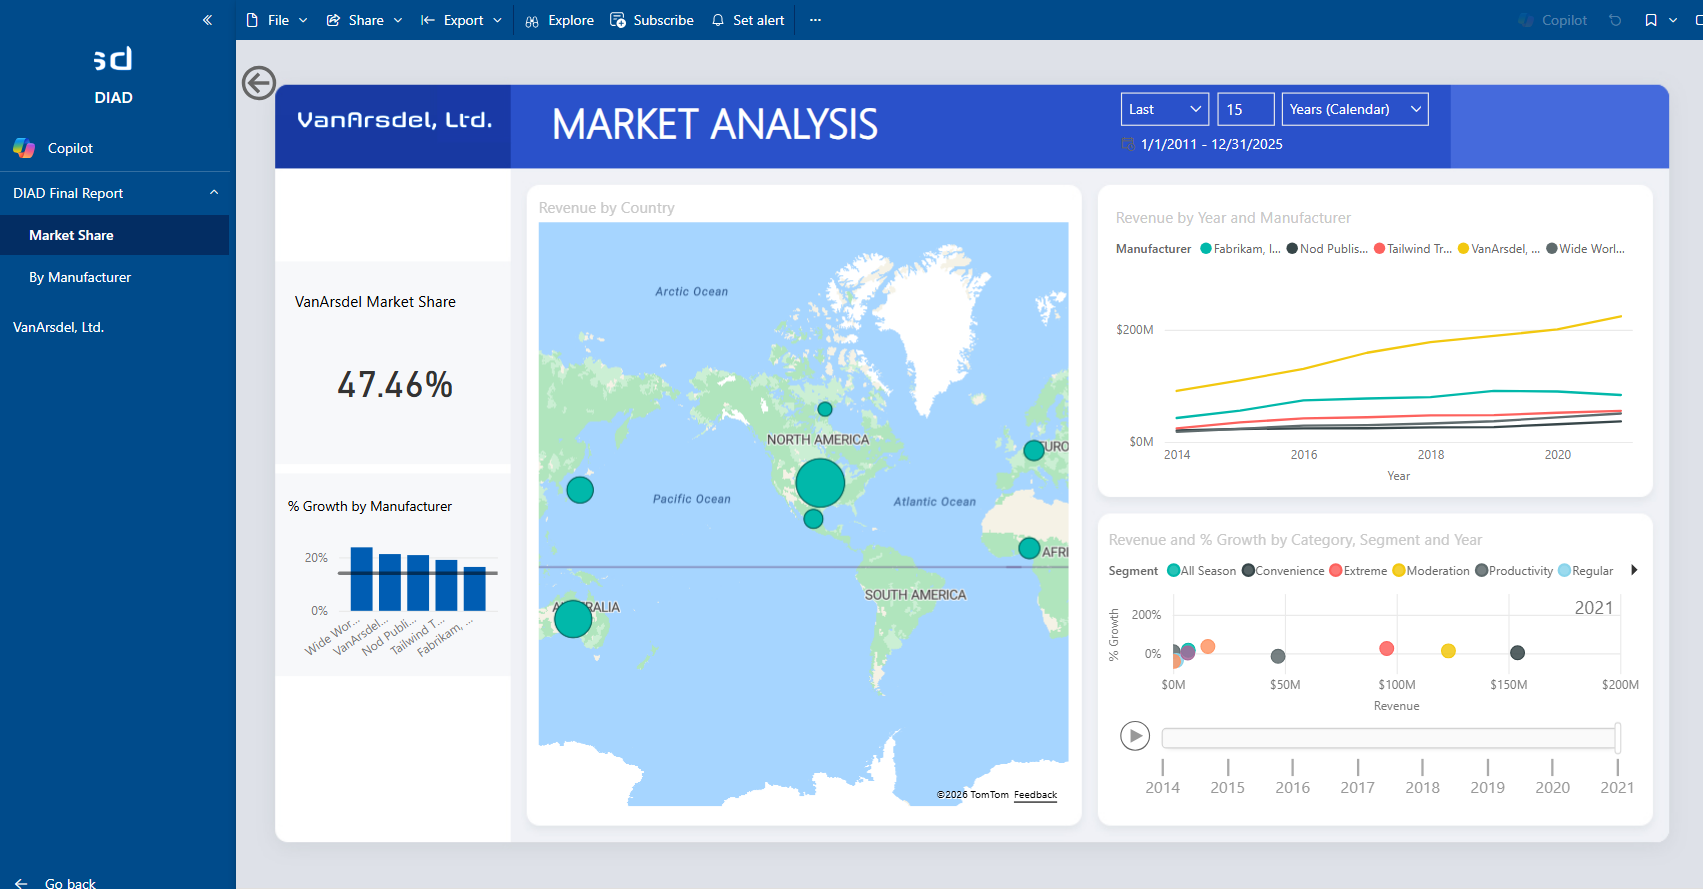
Task: Click the Revenue by Country title
Action: 606,208
